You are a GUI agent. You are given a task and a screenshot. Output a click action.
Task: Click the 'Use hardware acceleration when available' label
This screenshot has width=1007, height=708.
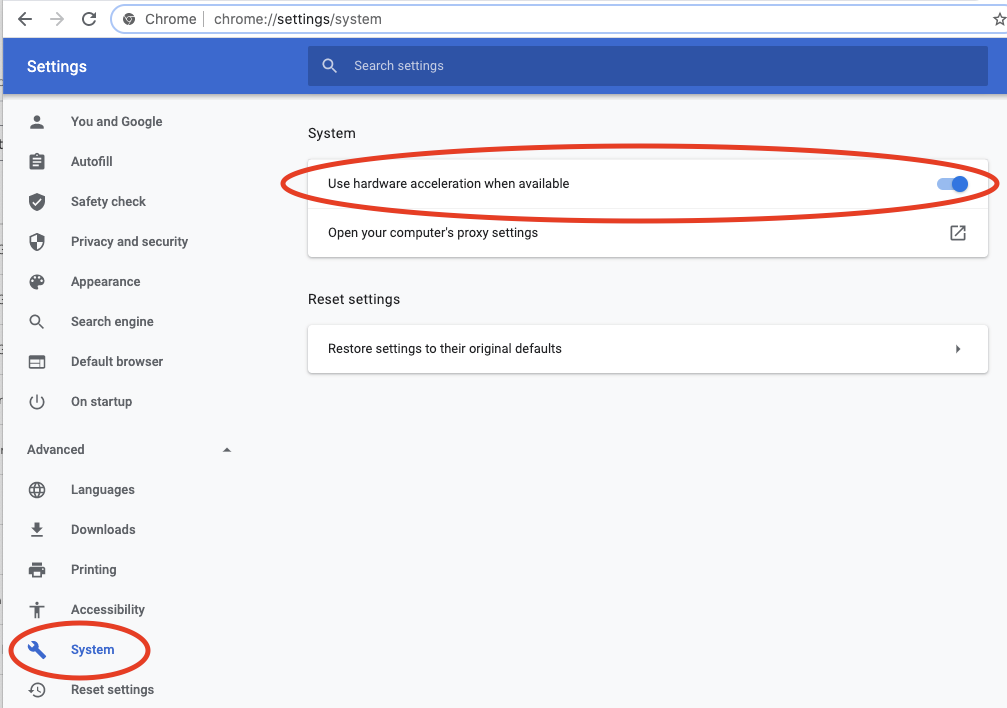pos(448,184)
